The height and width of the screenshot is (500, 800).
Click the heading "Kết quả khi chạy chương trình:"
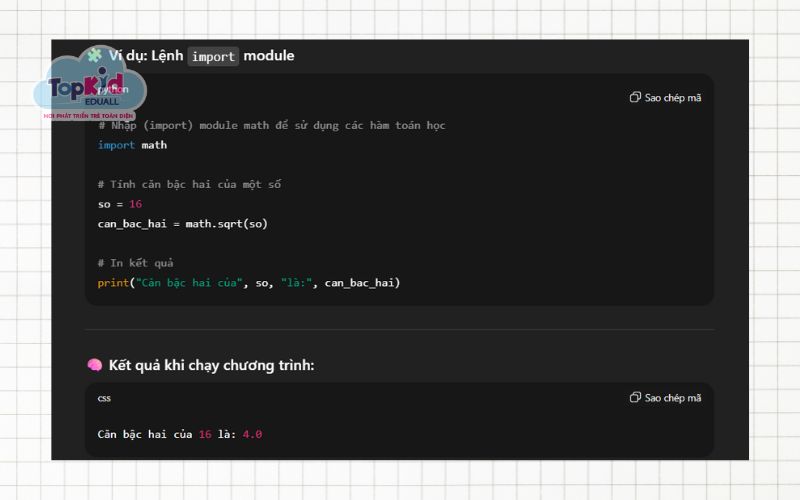pos(211,365)
